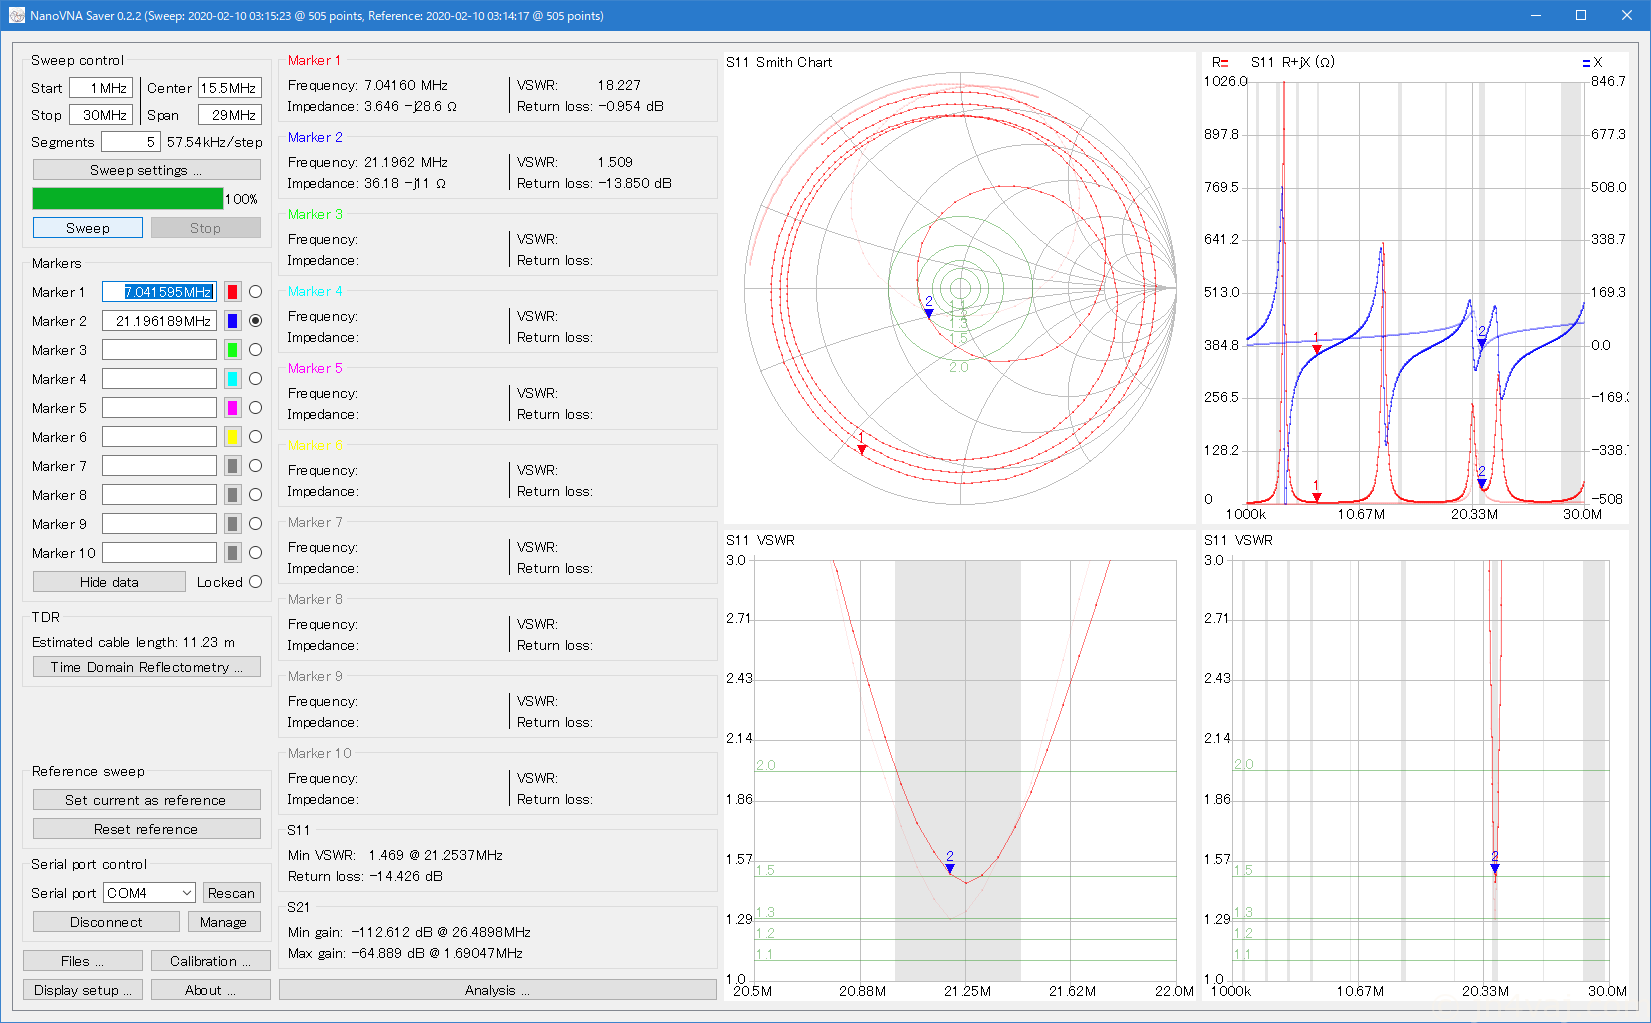The width and height of the screenshot is (1651, 1023).
Task: Click marker 2 triangle on the Smith chart
Action: pyautogui.click(x=929, y=314)
